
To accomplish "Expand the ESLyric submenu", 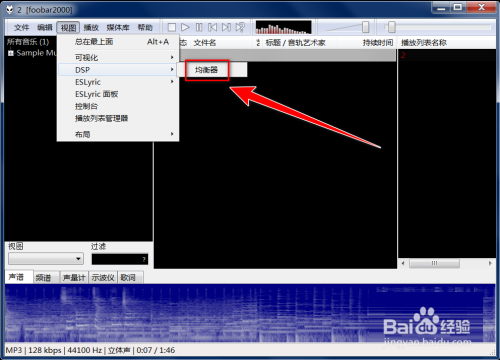I will (x=118, y=82).
